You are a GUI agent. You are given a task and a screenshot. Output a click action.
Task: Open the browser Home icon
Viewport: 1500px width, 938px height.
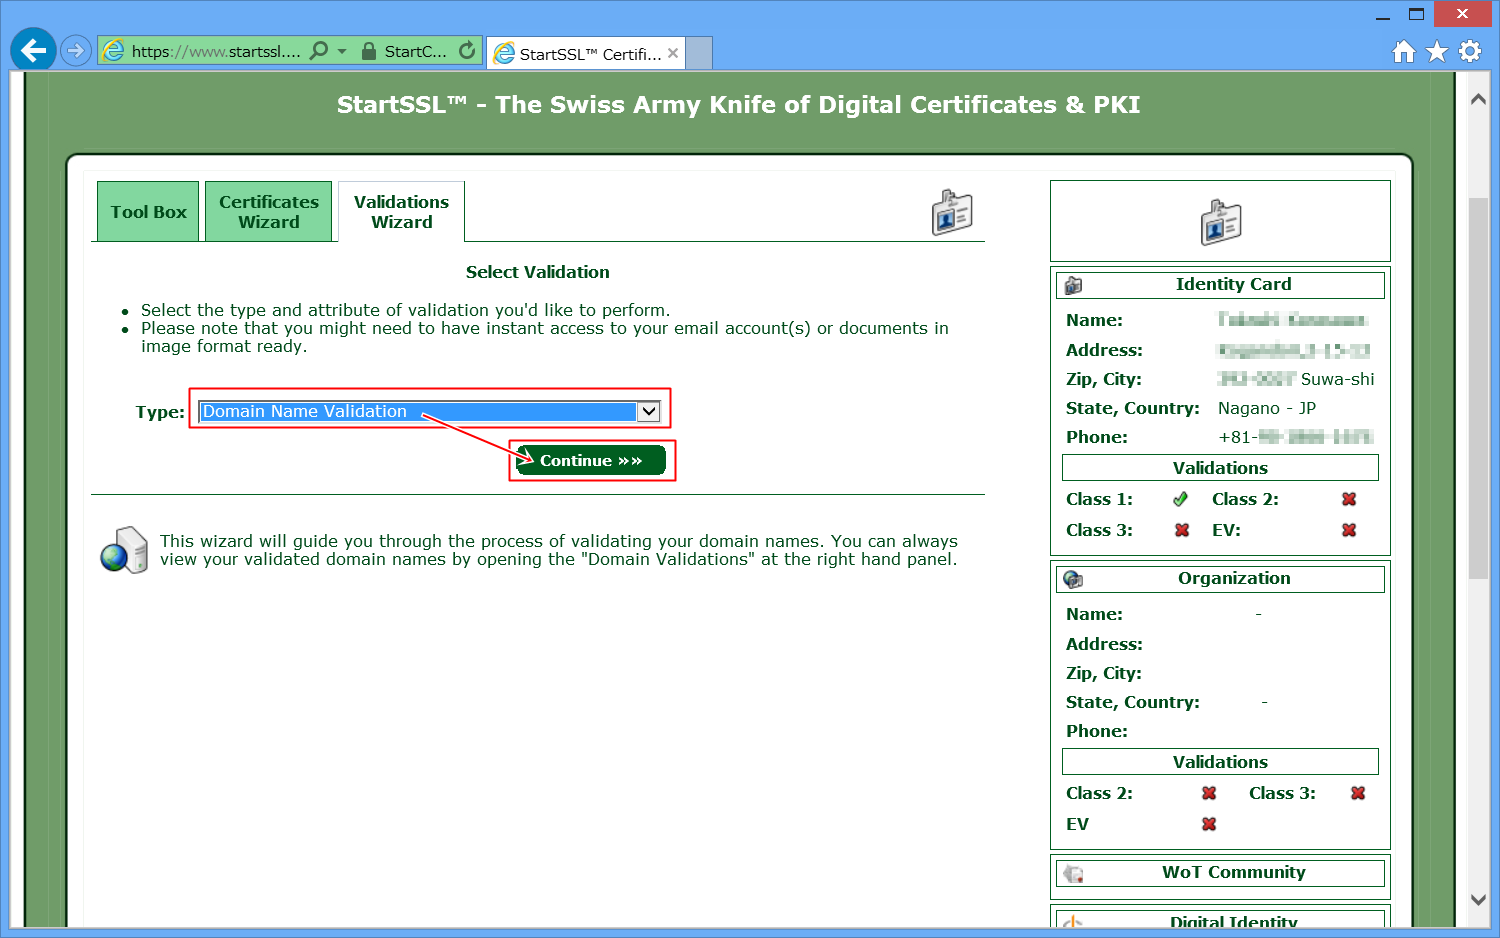coord(1404,51)
